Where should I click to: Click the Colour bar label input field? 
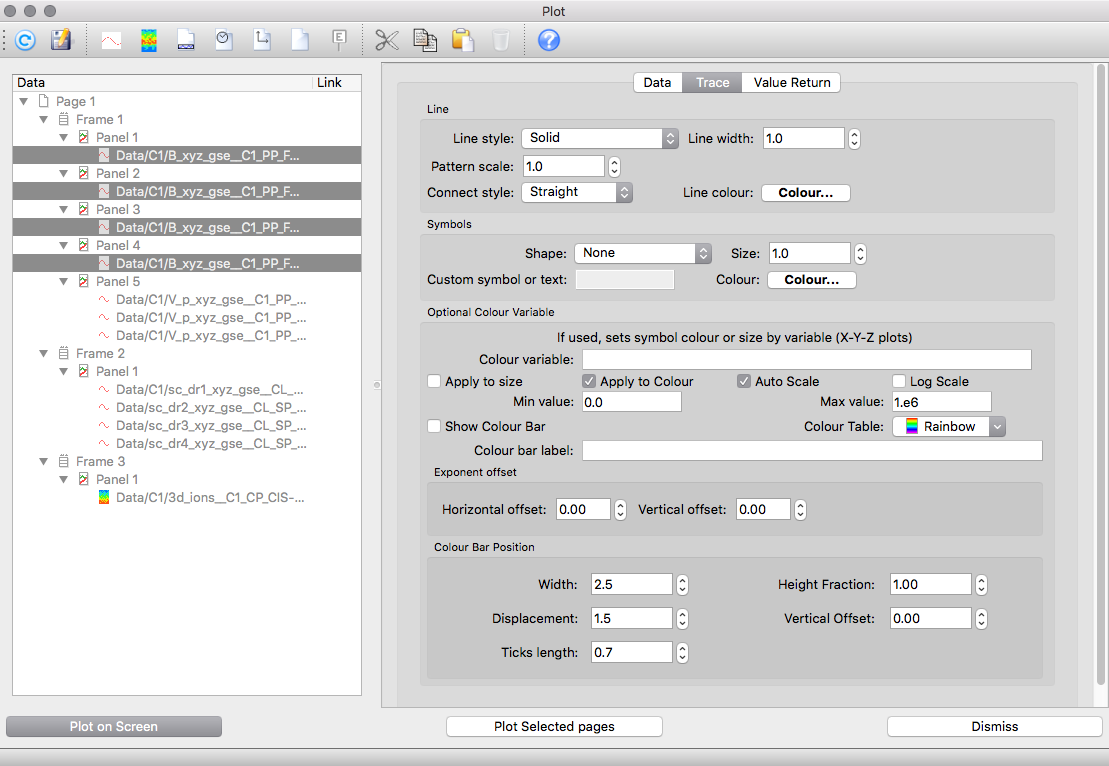pyautogui.click(x=812, y=450)
